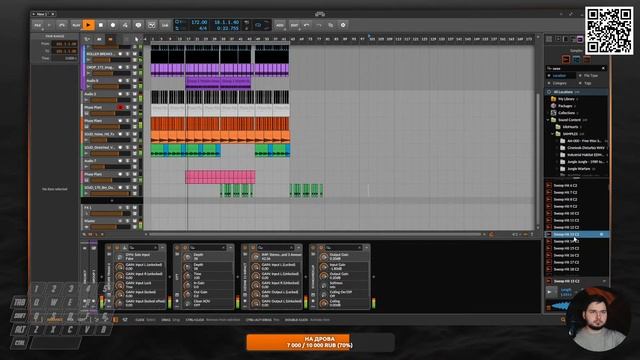Select the orange Samples category icon
Screen dimensions: 640x360
pos(566,60)
